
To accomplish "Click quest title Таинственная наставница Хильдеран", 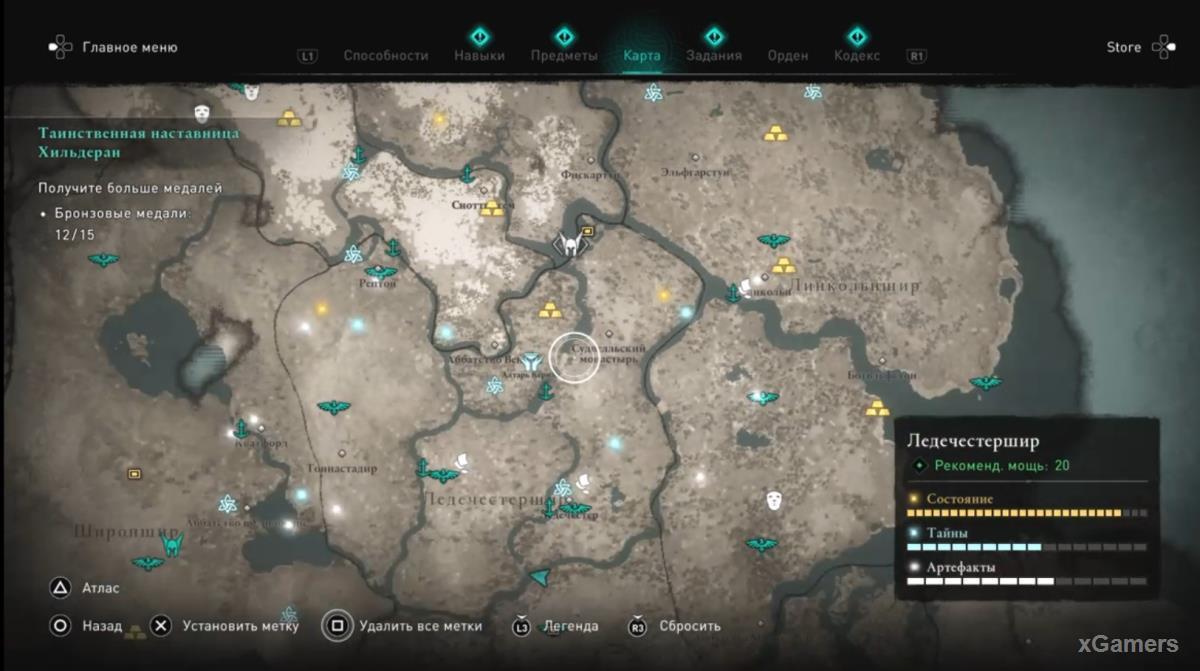I will coord(139,142).
